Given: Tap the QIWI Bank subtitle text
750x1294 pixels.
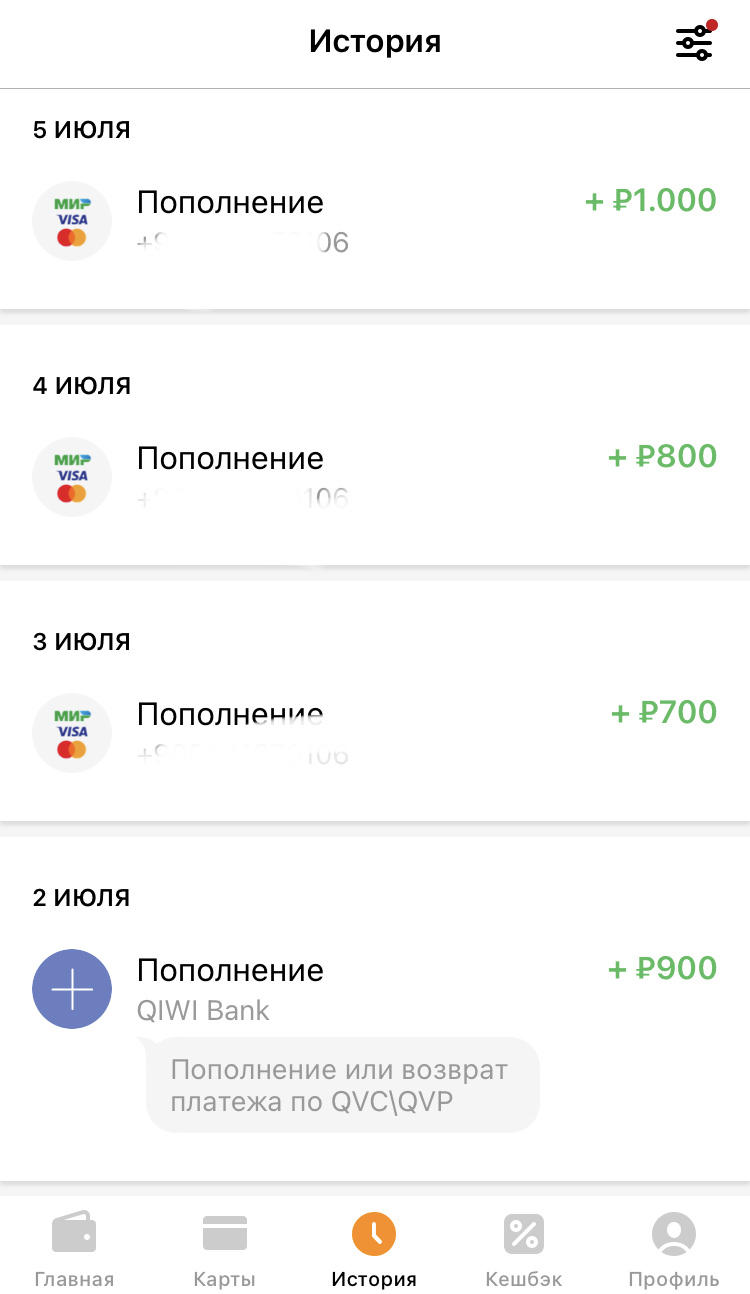Looking at the screenshot, I should (203, 1010).
